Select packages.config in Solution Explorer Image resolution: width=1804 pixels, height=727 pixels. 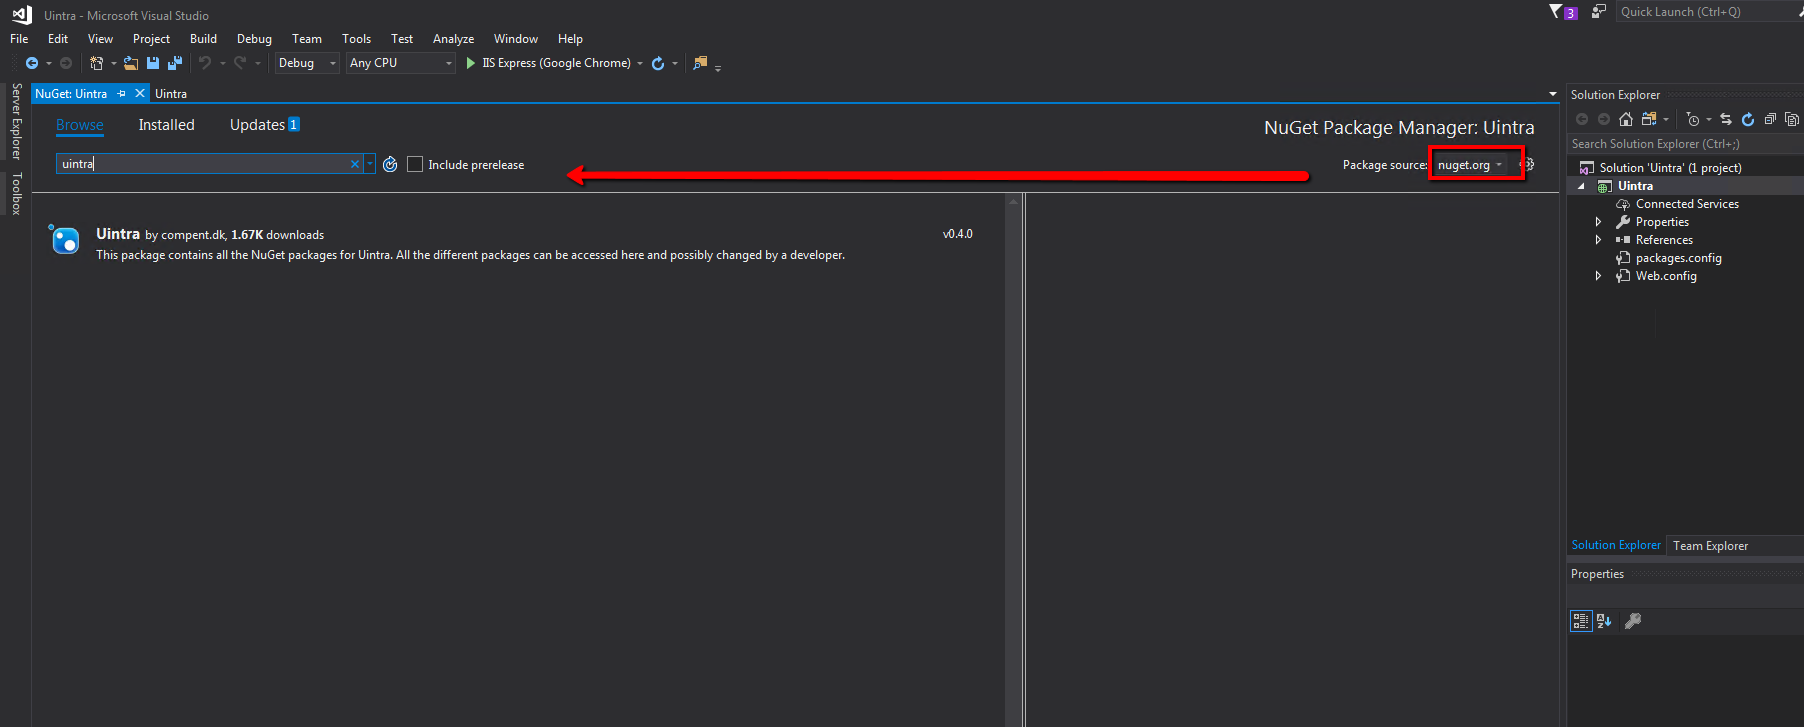[x=1678, y=258]
